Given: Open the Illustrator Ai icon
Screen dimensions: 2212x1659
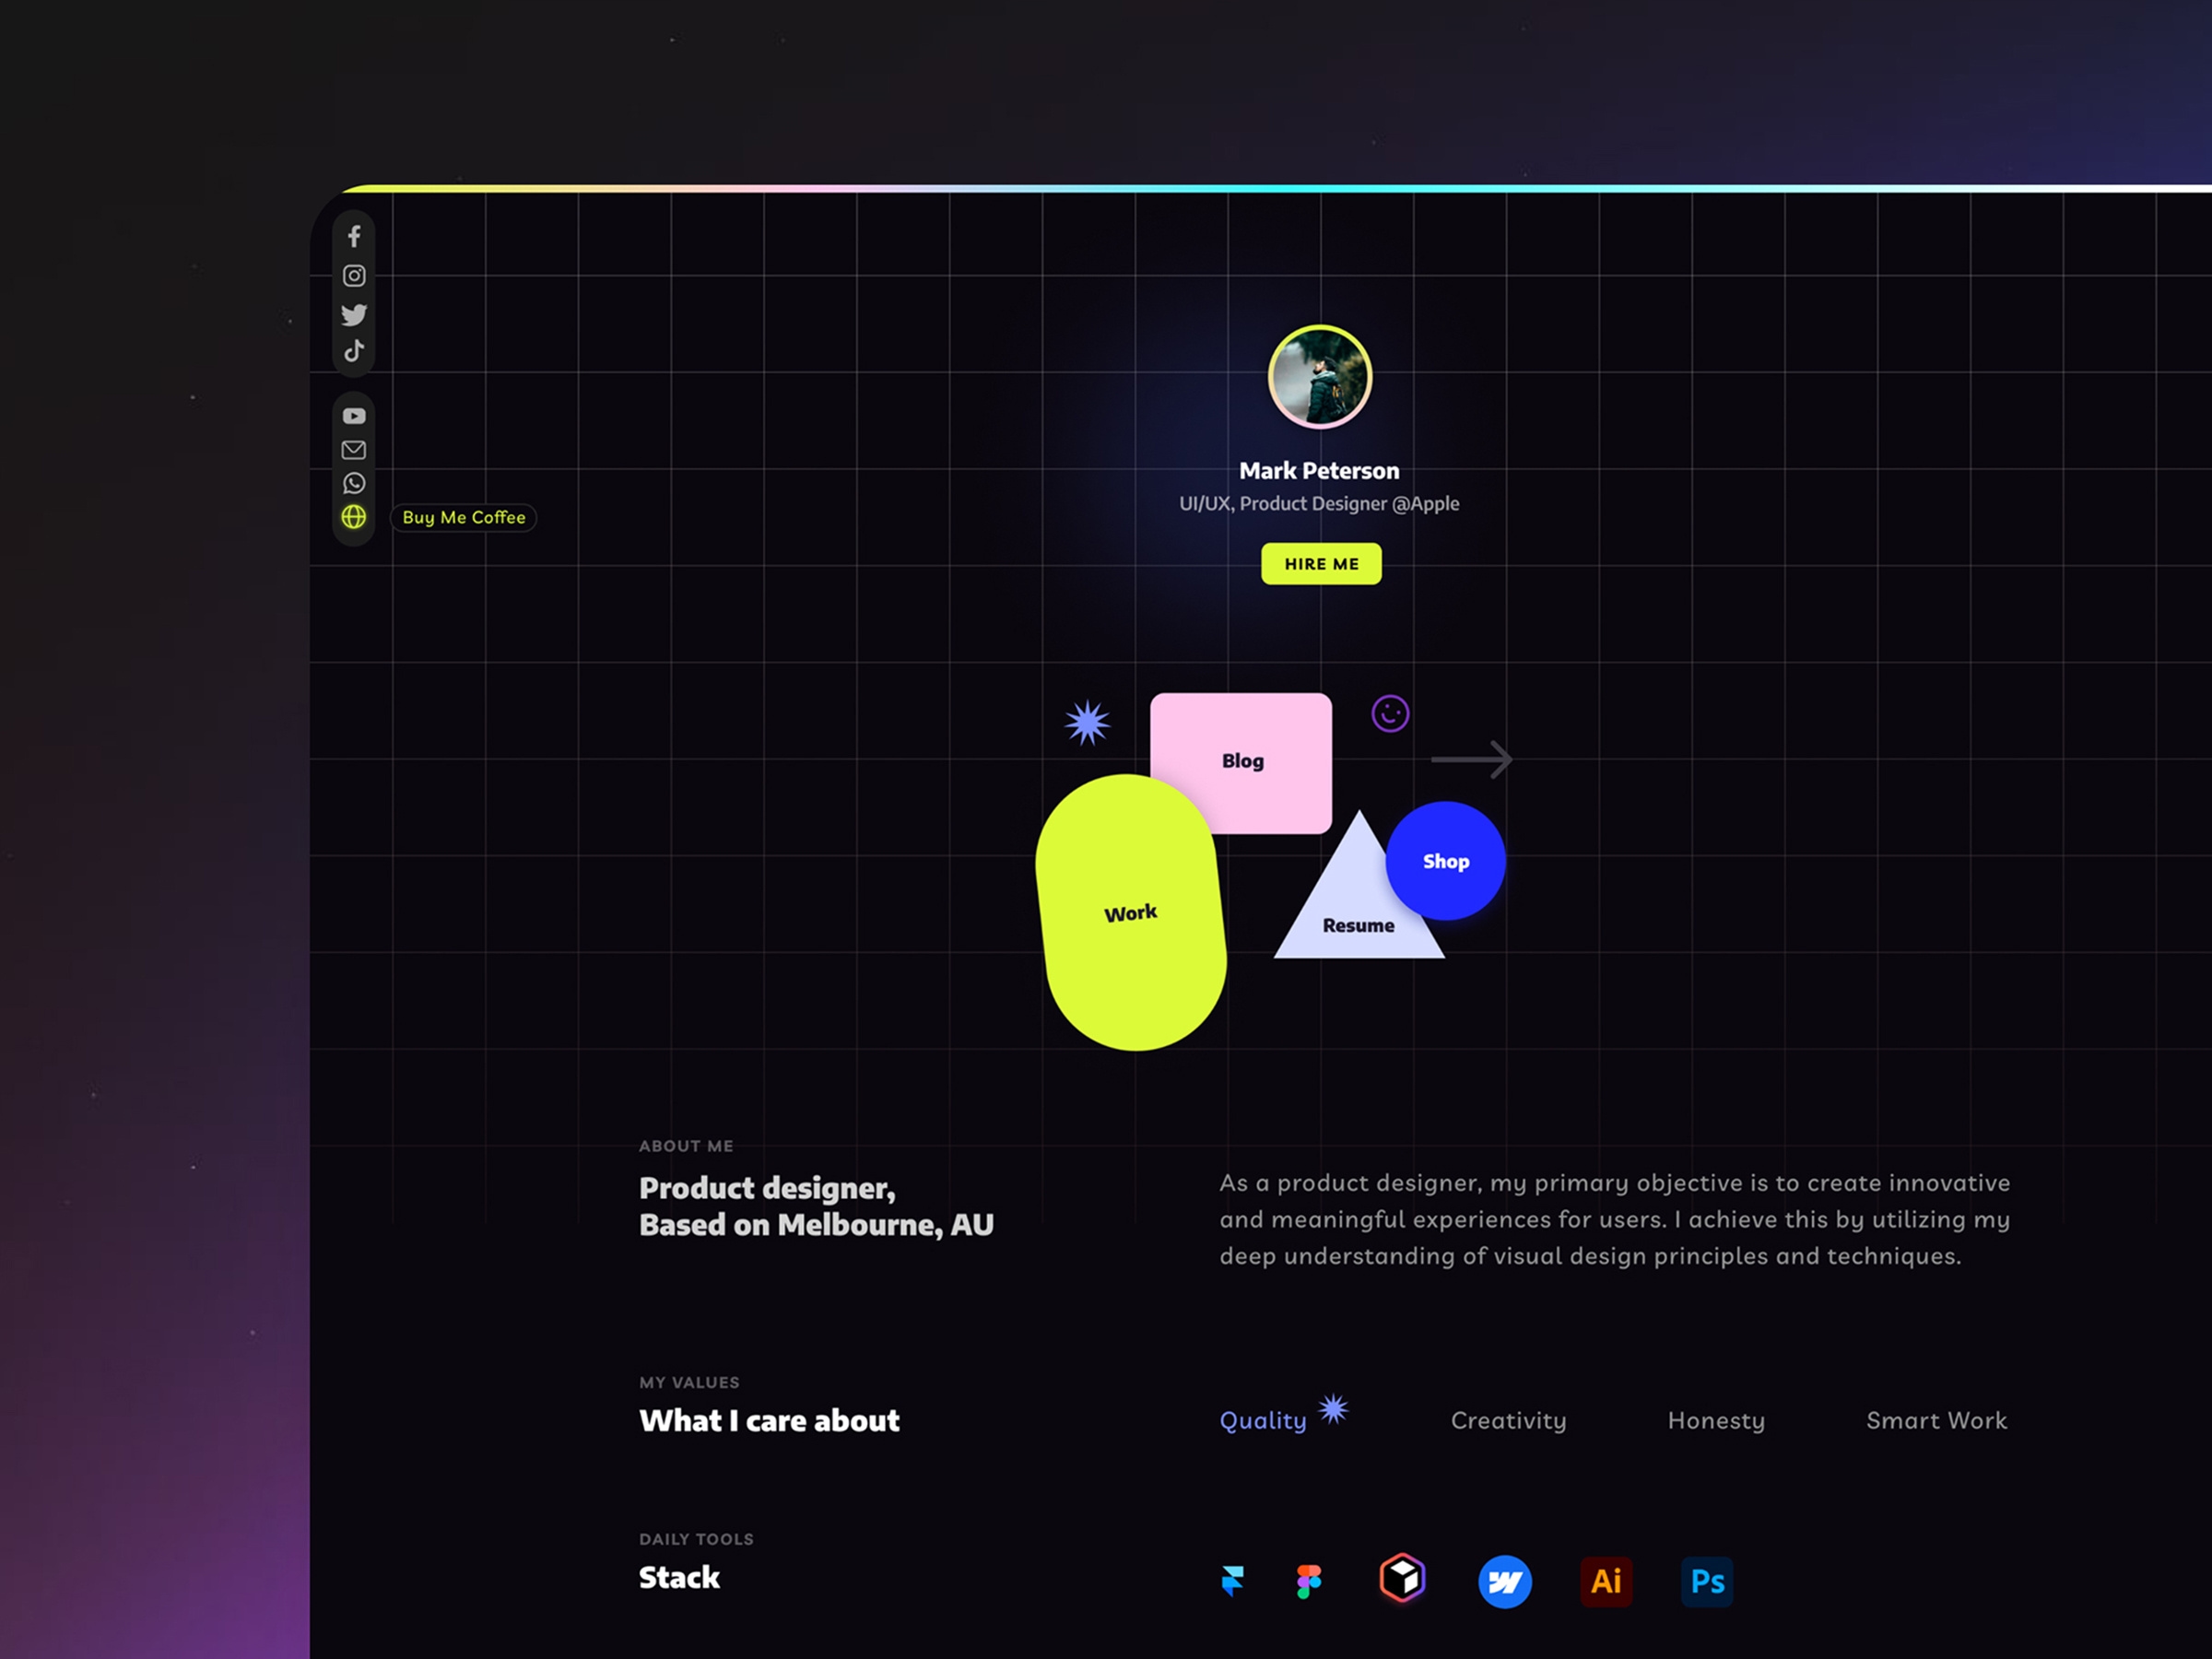Looking at the screenshot, I should pyautogui.click(x=1606, y=1581).
